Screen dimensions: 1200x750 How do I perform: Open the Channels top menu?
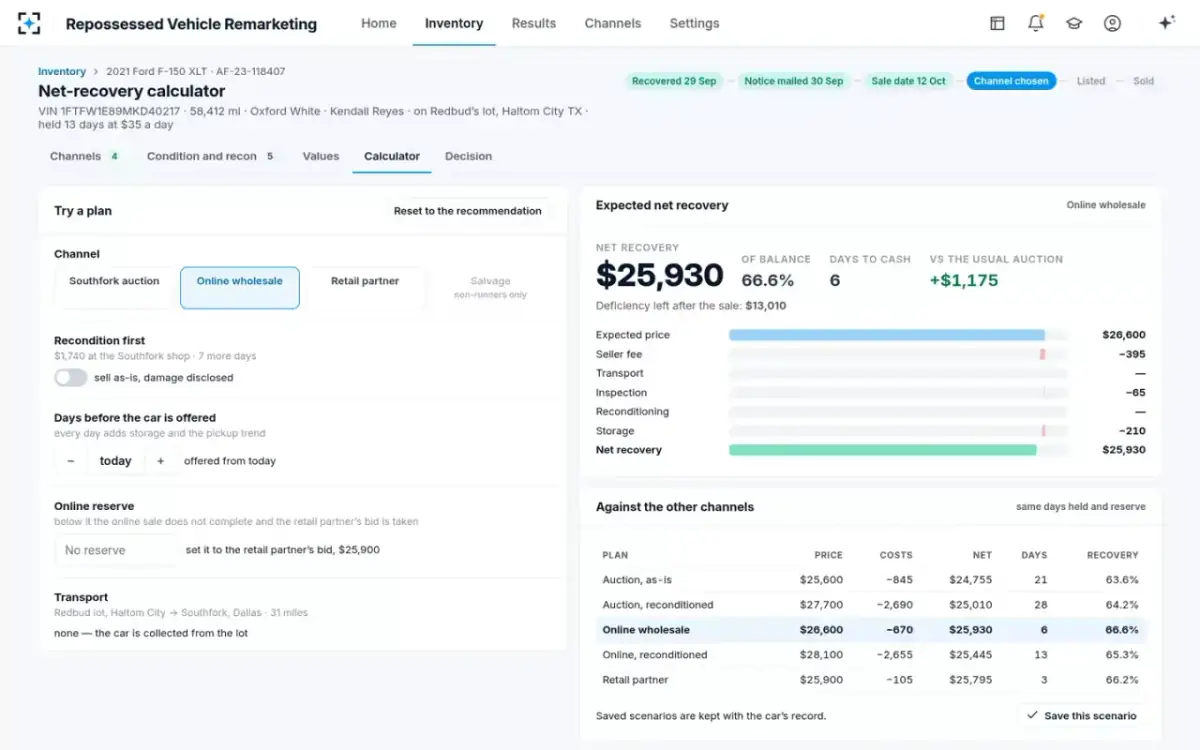(x=613, y=23)
